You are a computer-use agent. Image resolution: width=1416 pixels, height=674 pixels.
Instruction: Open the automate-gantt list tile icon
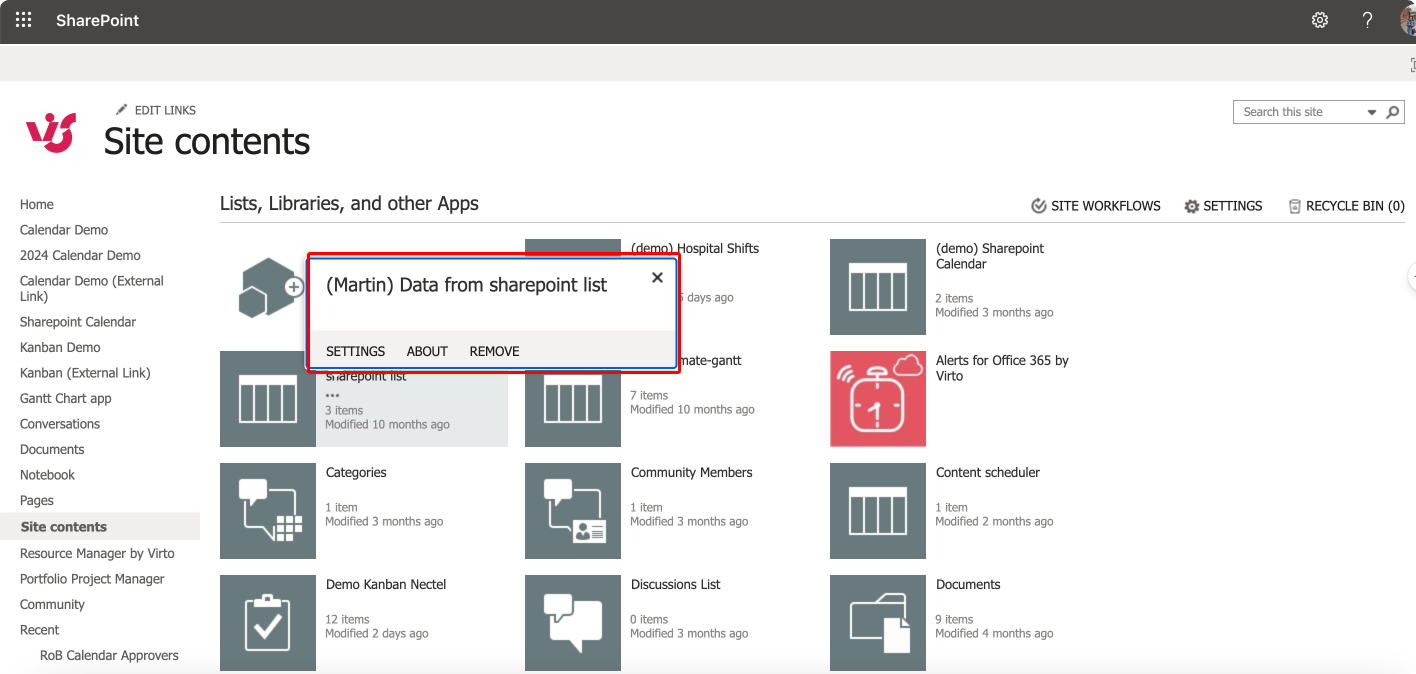573,410
